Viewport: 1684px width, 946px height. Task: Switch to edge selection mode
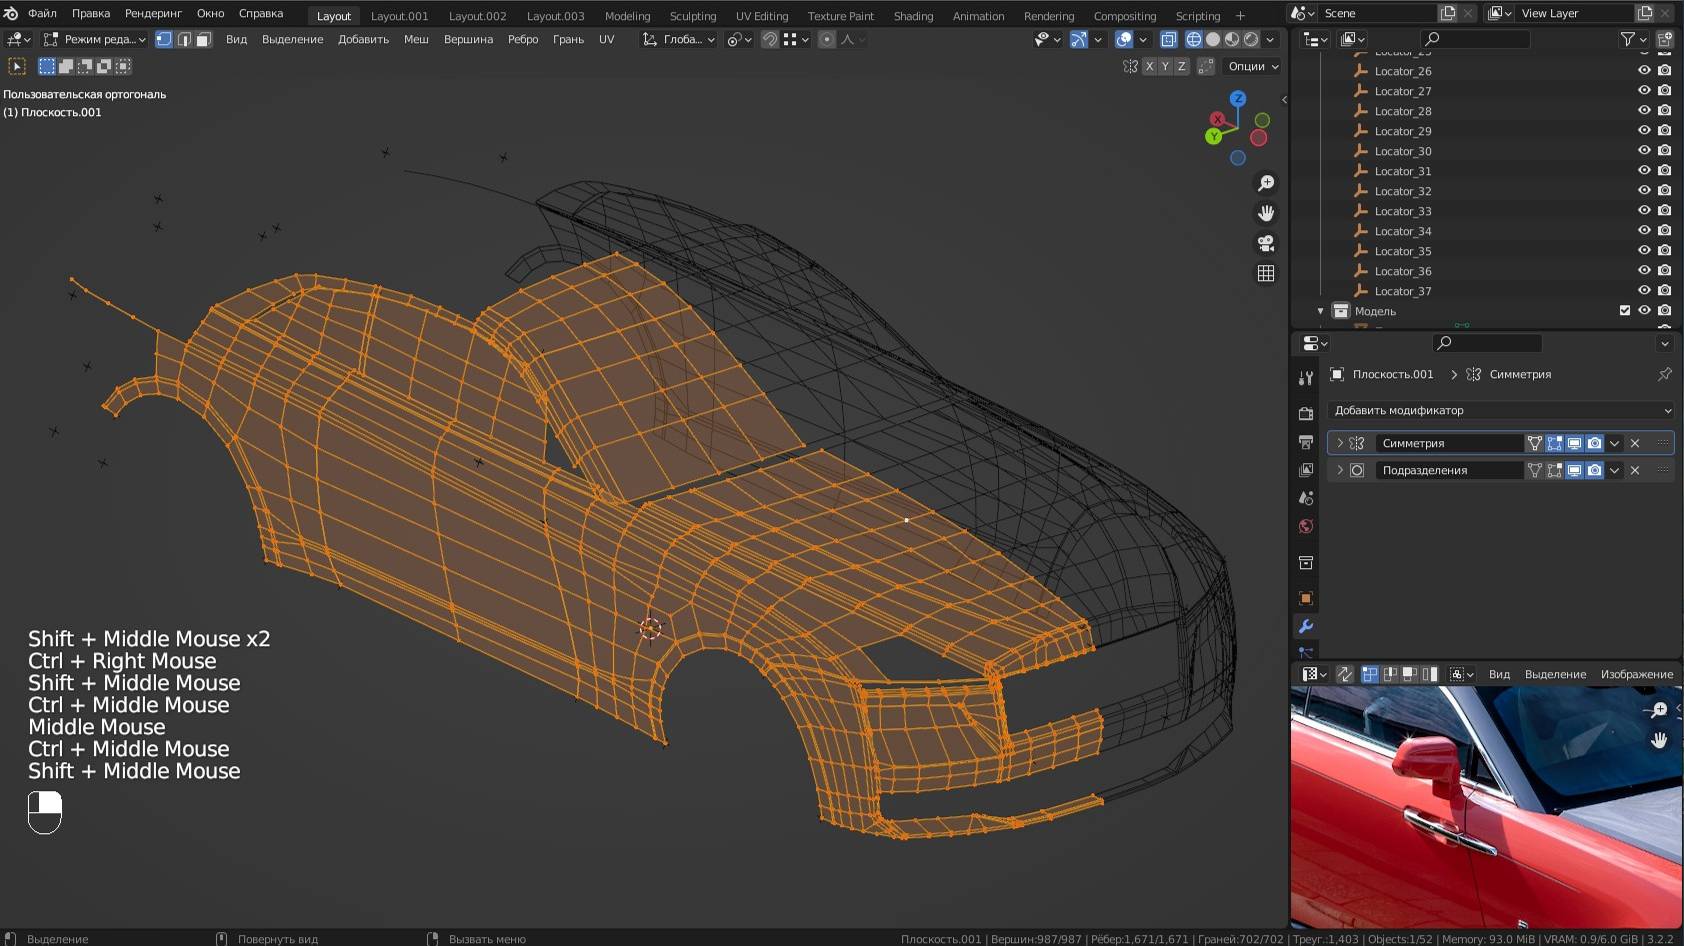(x=184, y=39)
